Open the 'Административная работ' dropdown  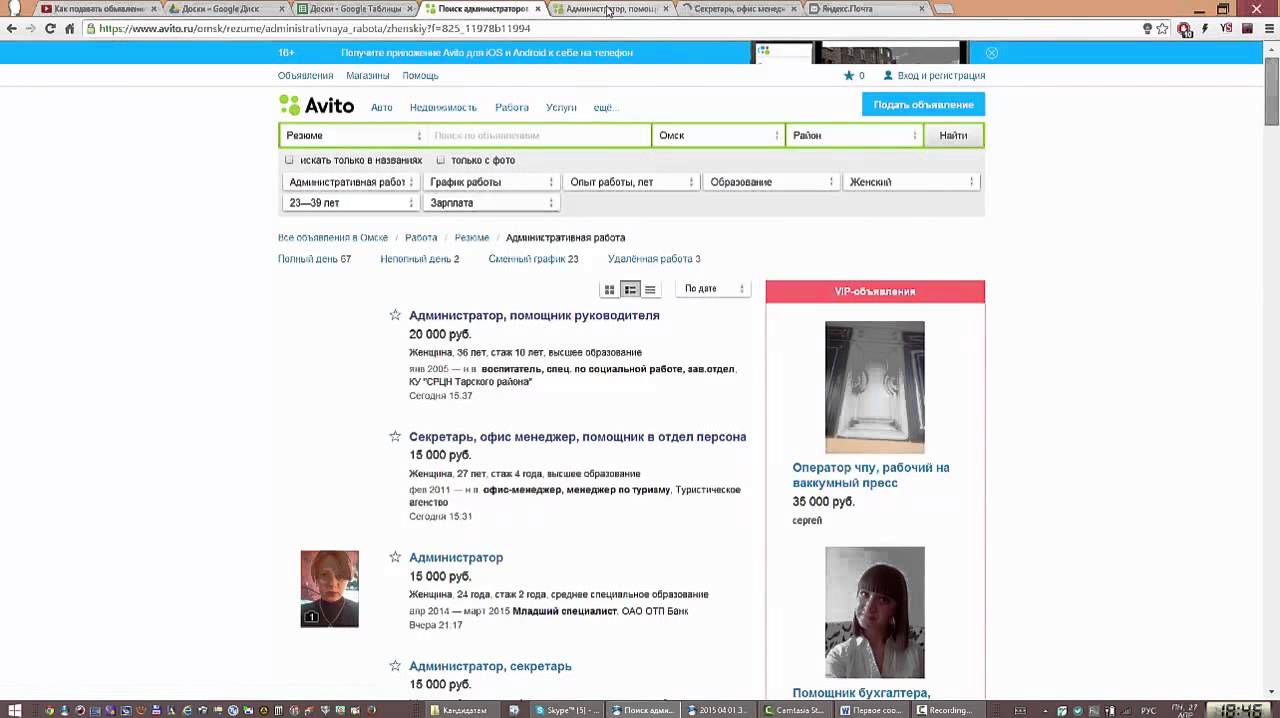[x=351, y=182]
